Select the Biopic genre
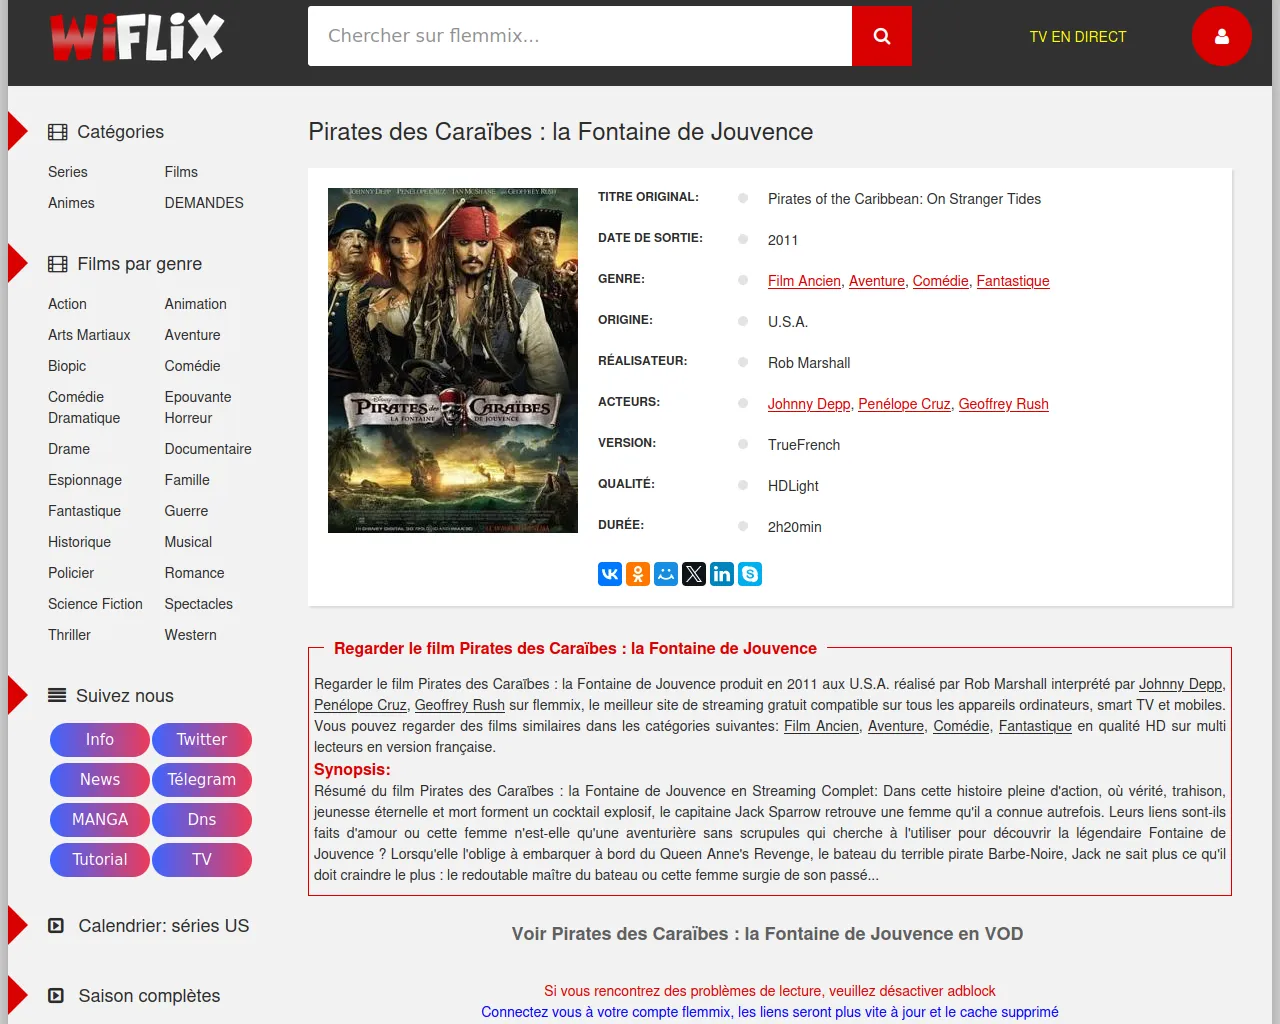The height and width of the screenshot is (1024, 1280). pos(67,366)
